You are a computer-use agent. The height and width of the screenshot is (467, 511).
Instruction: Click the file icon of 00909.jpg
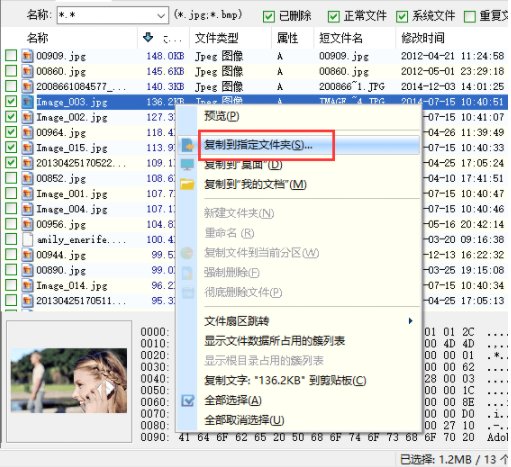pos(27,56)
